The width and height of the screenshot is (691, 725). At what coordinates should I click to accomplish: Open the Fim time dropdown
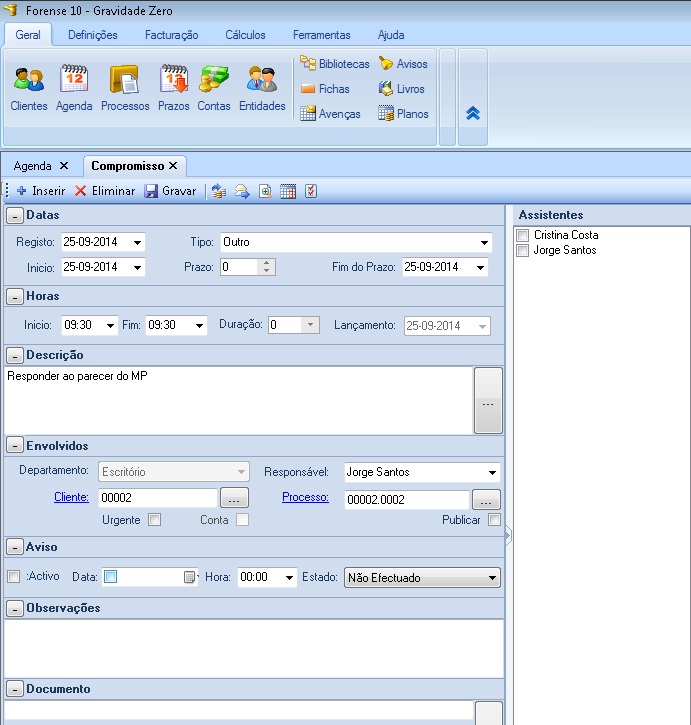(199, 326)
